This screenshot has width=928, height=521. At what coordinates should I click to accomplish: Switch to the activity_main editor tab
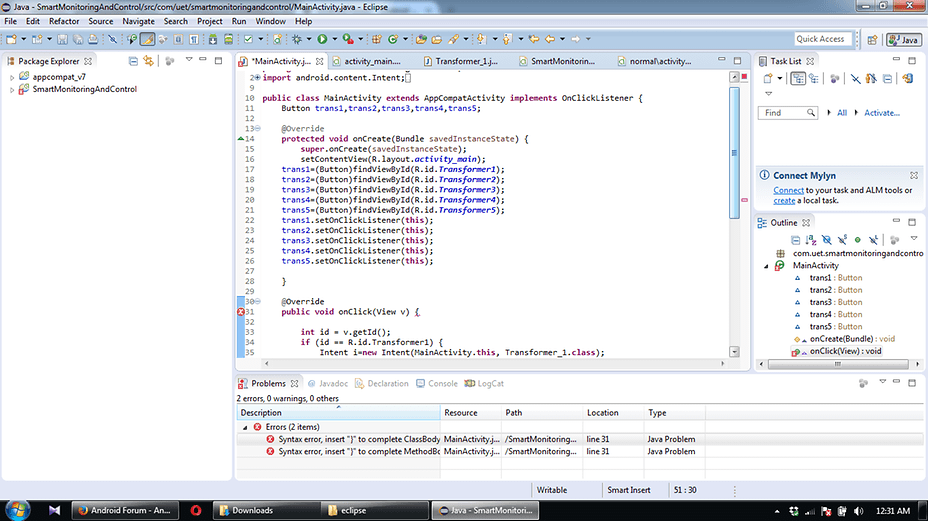372,61
